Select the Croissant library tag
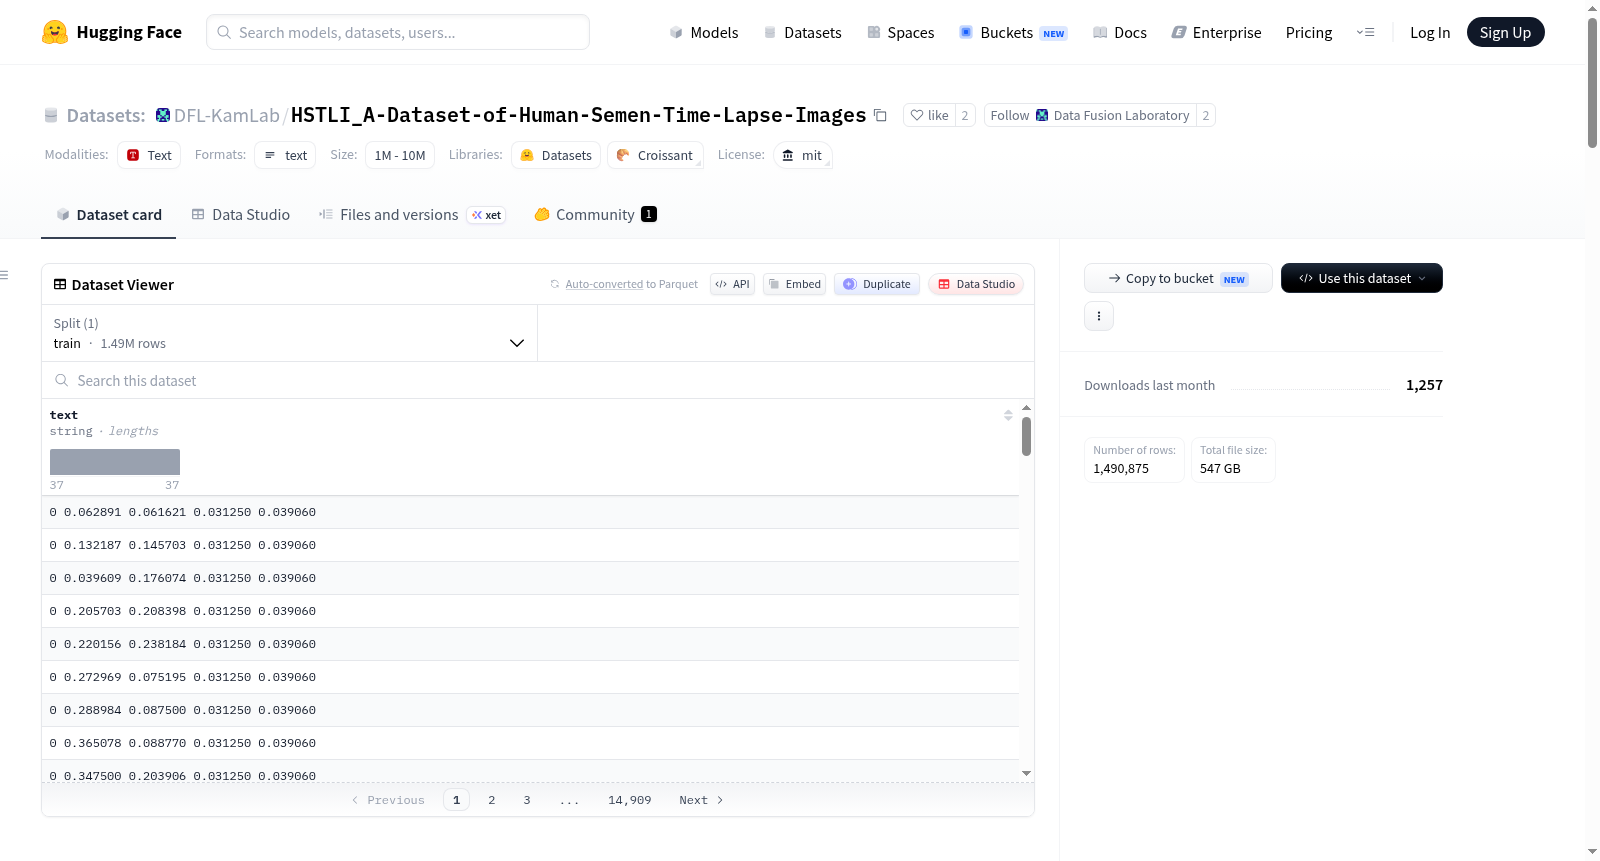1600x861 pixels. coord(655,155)
